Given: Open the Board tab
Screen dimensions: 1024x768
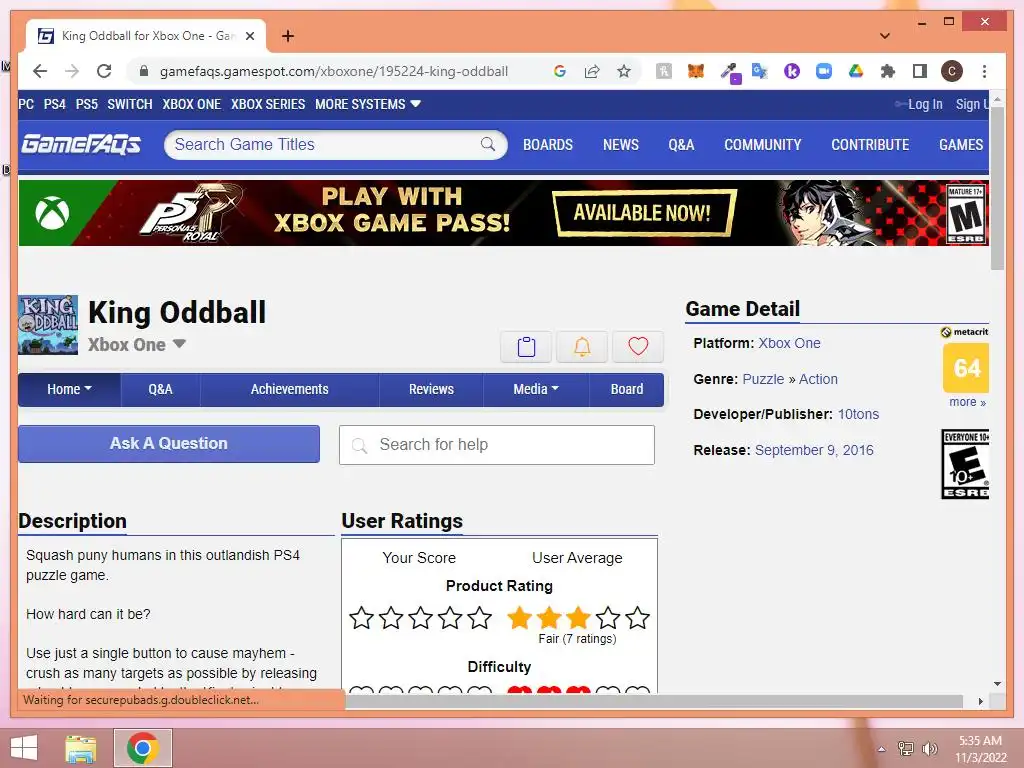Looking at the screenshot, I should pyautogui.click(x=626, y=389).
